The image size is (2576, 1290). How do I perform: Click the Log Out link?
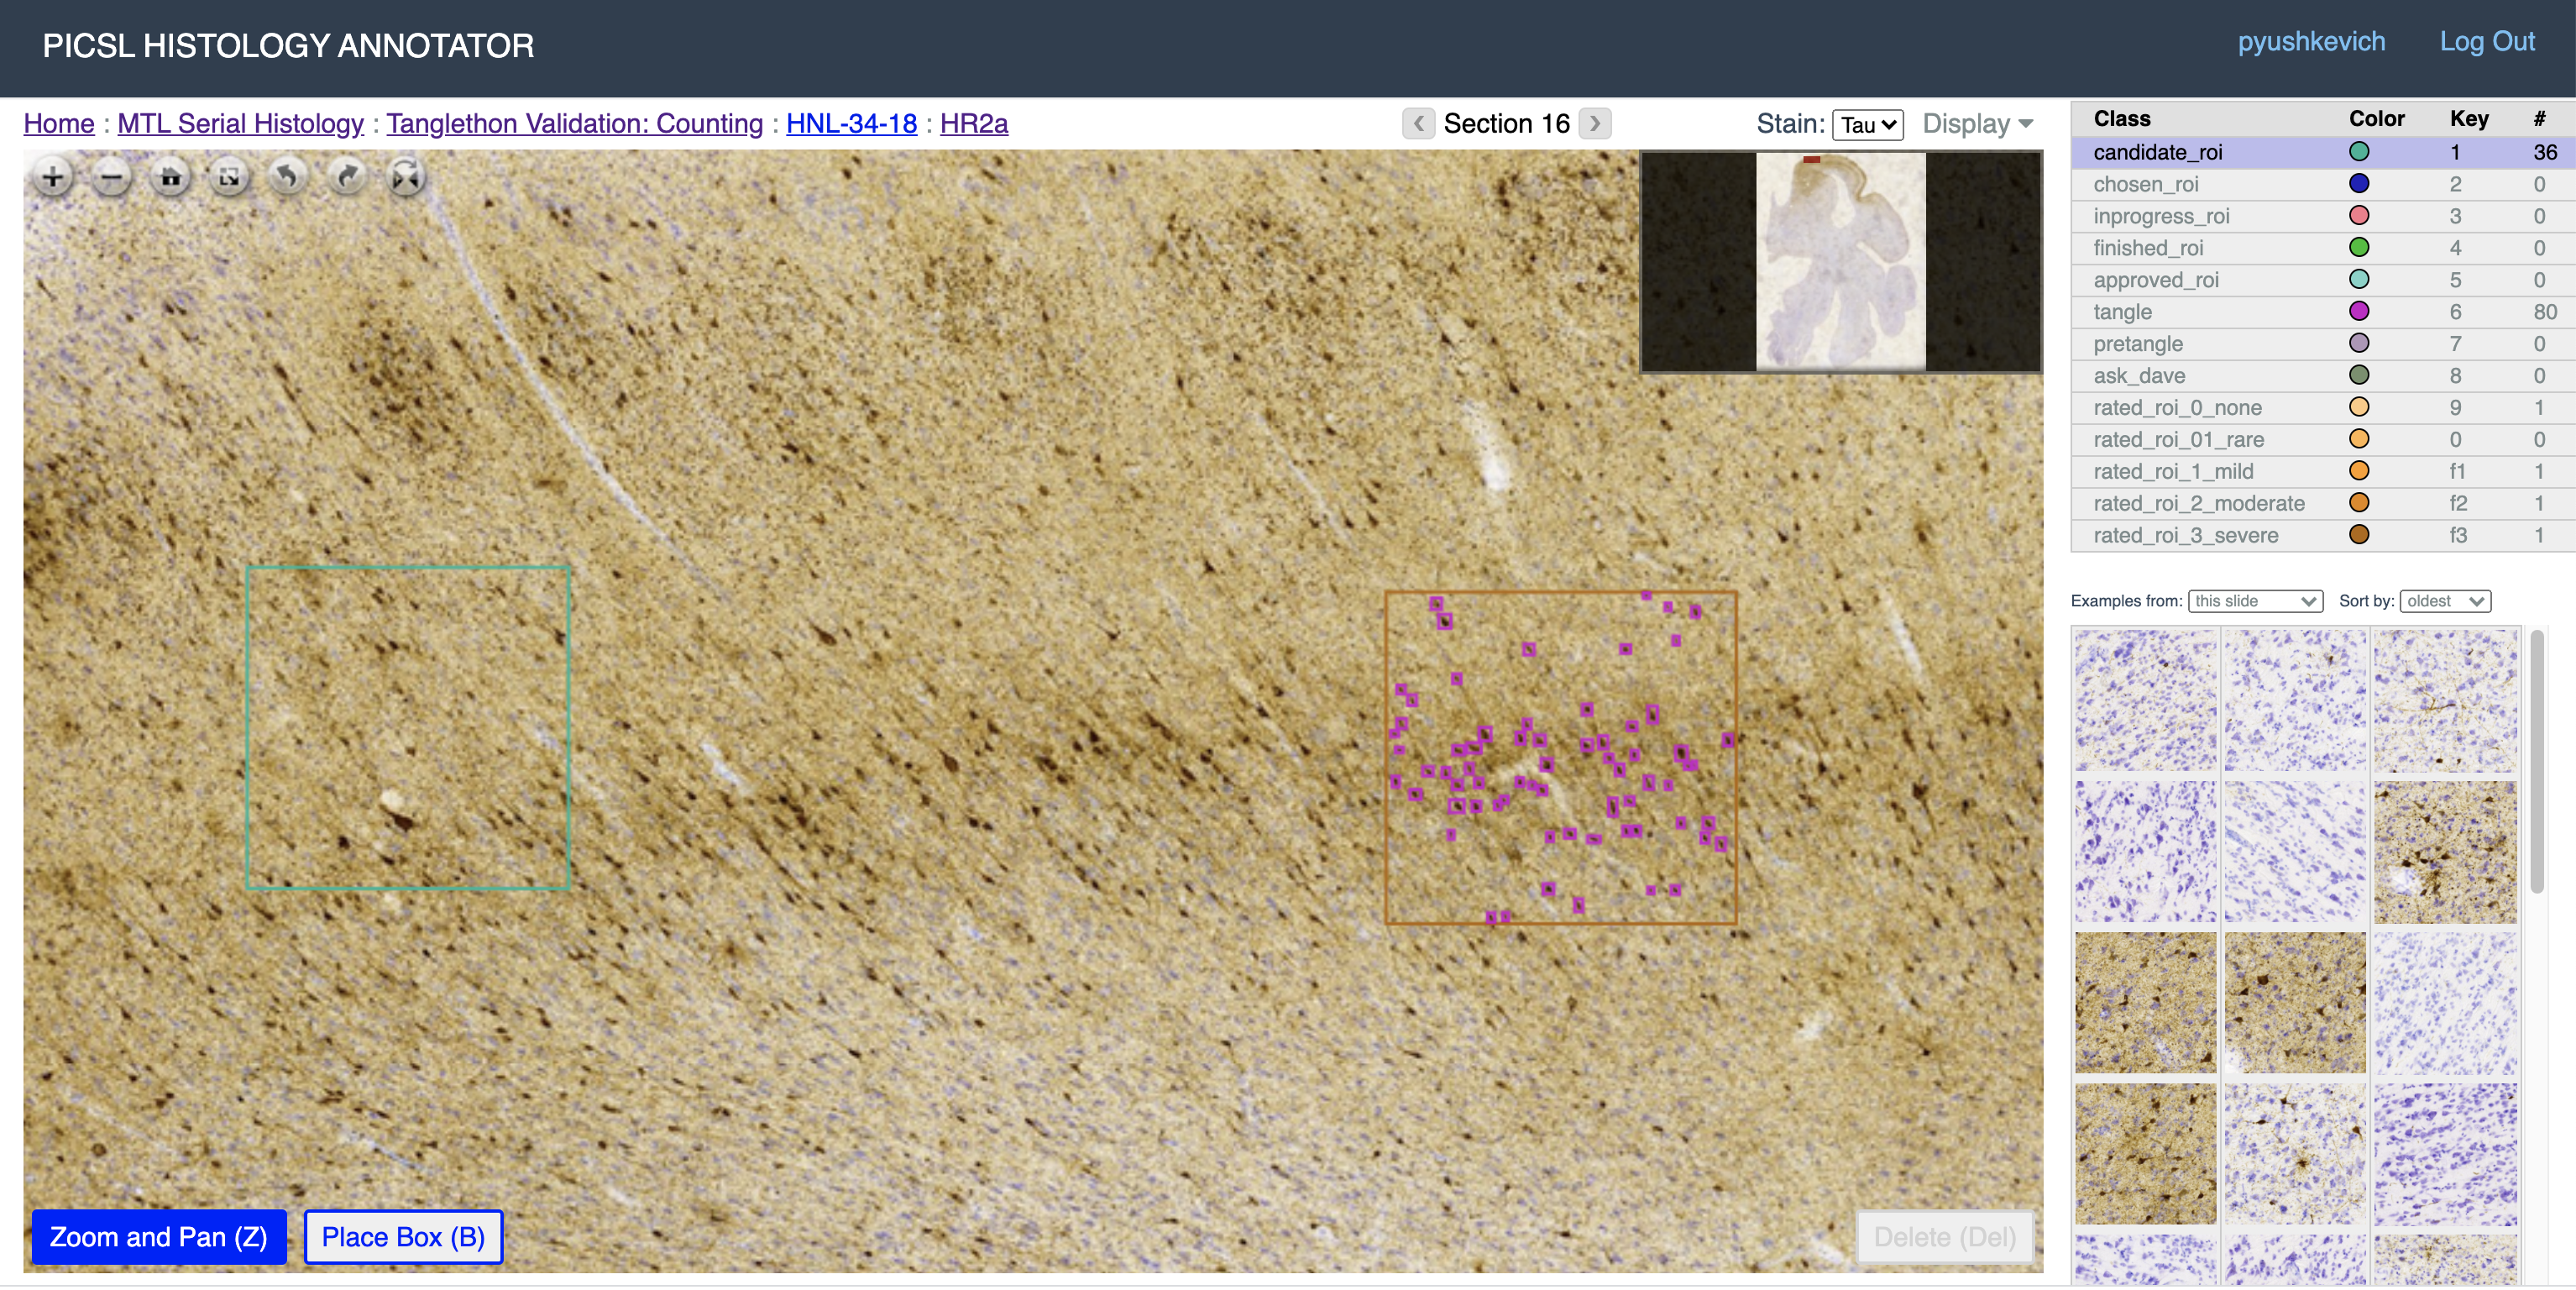(x=2487, y=42)
